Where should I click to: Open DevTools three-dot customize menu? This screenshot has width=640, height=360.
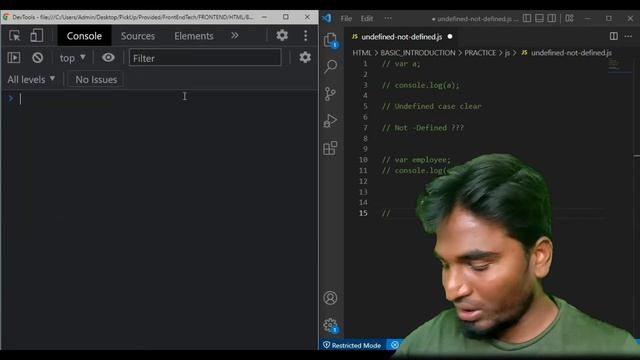coord(305,36)
